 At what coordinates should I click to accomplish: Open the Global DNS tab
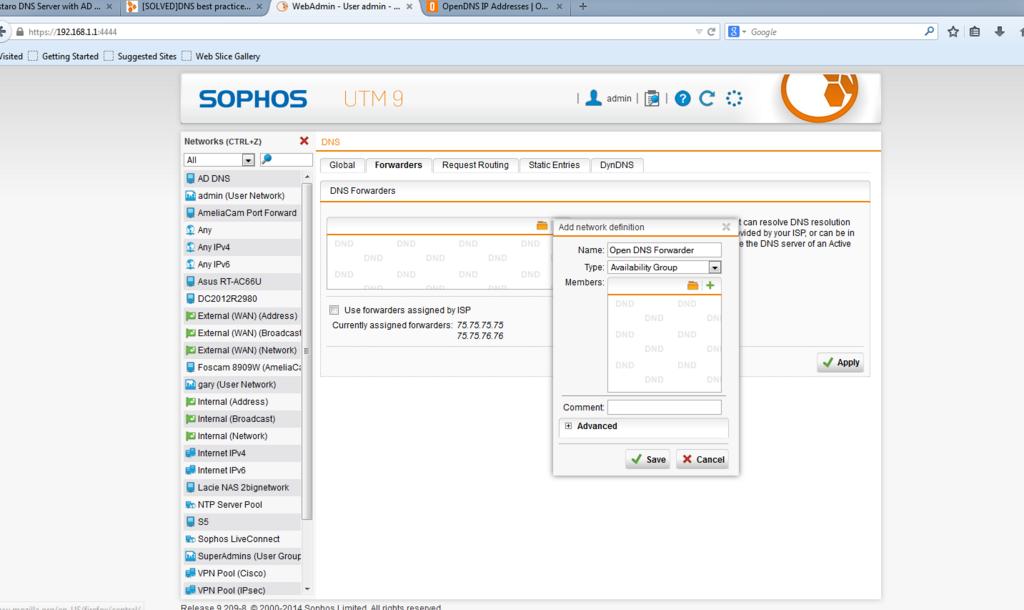[x=342, y=165]
